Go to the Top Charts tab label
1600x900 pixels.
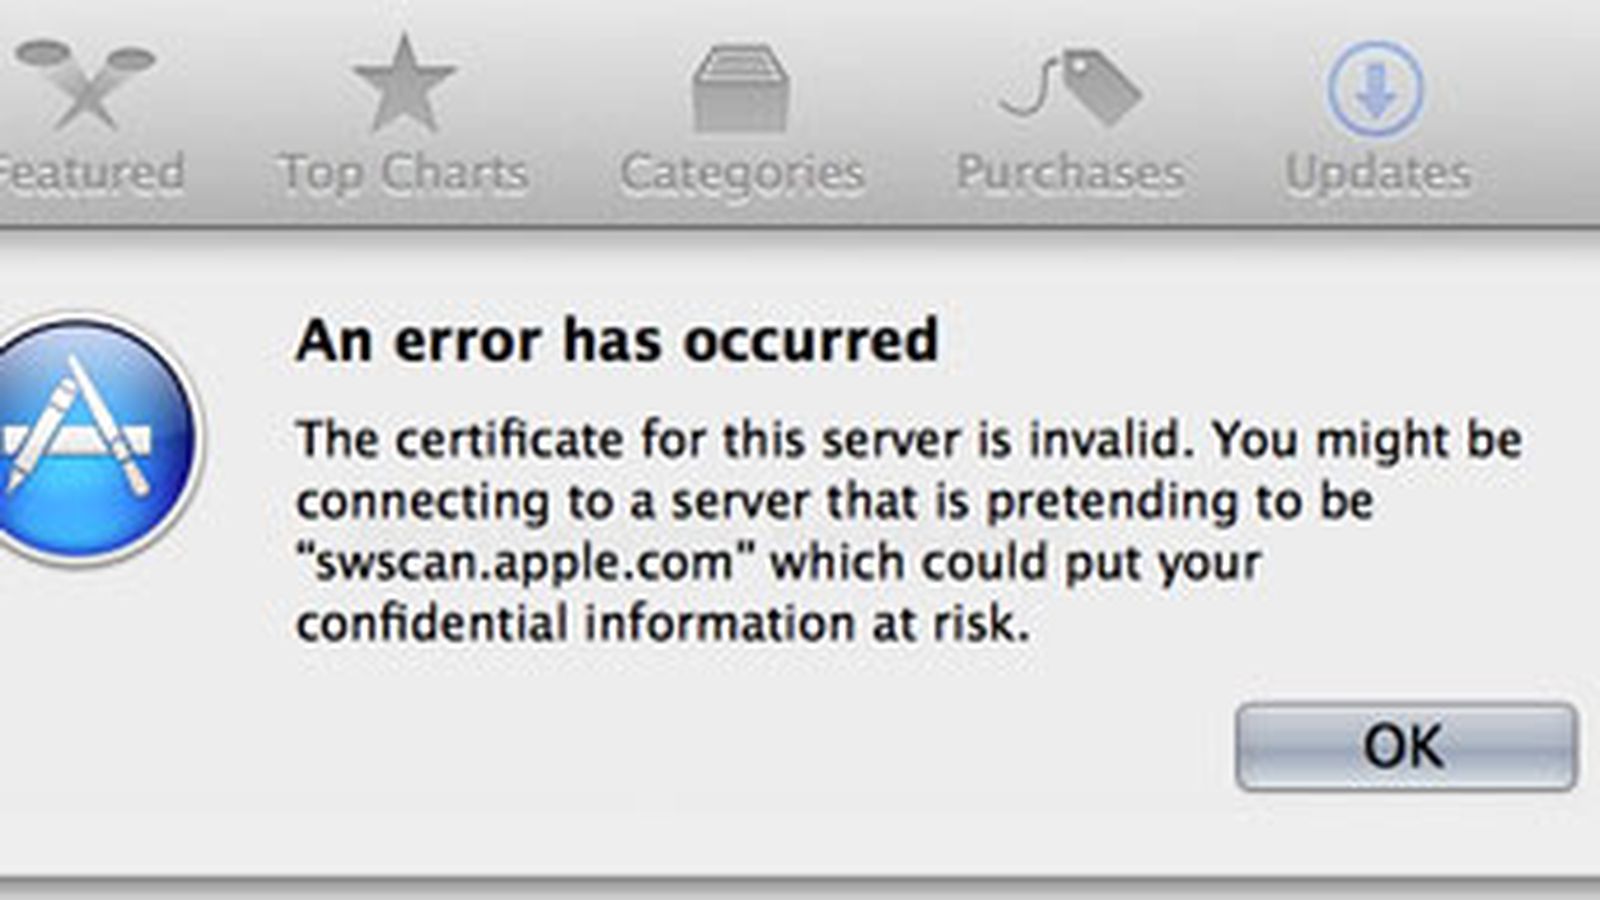[x=404, y=173]
